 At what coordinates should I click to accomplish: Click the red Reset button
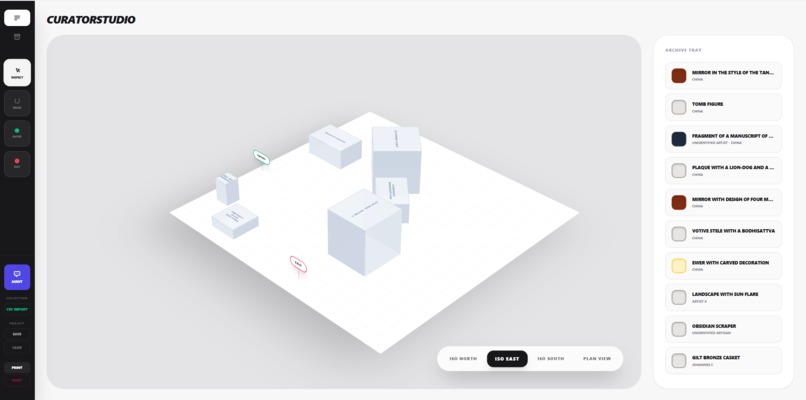click(17, 380)
